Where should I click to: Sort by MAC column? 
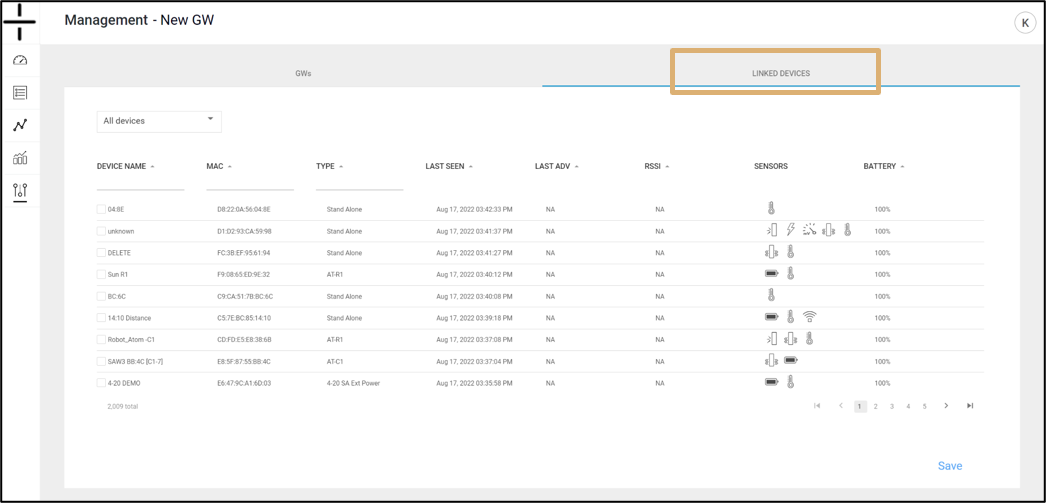[219, 166]
